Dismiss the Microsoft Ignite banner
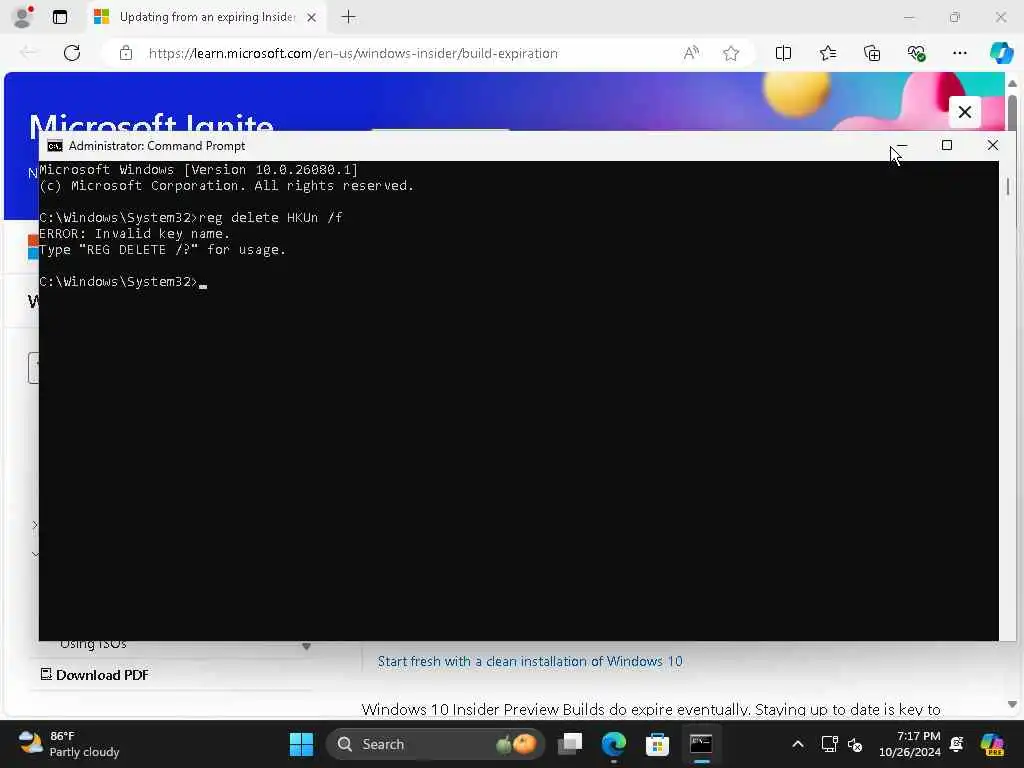 (965, 112)
